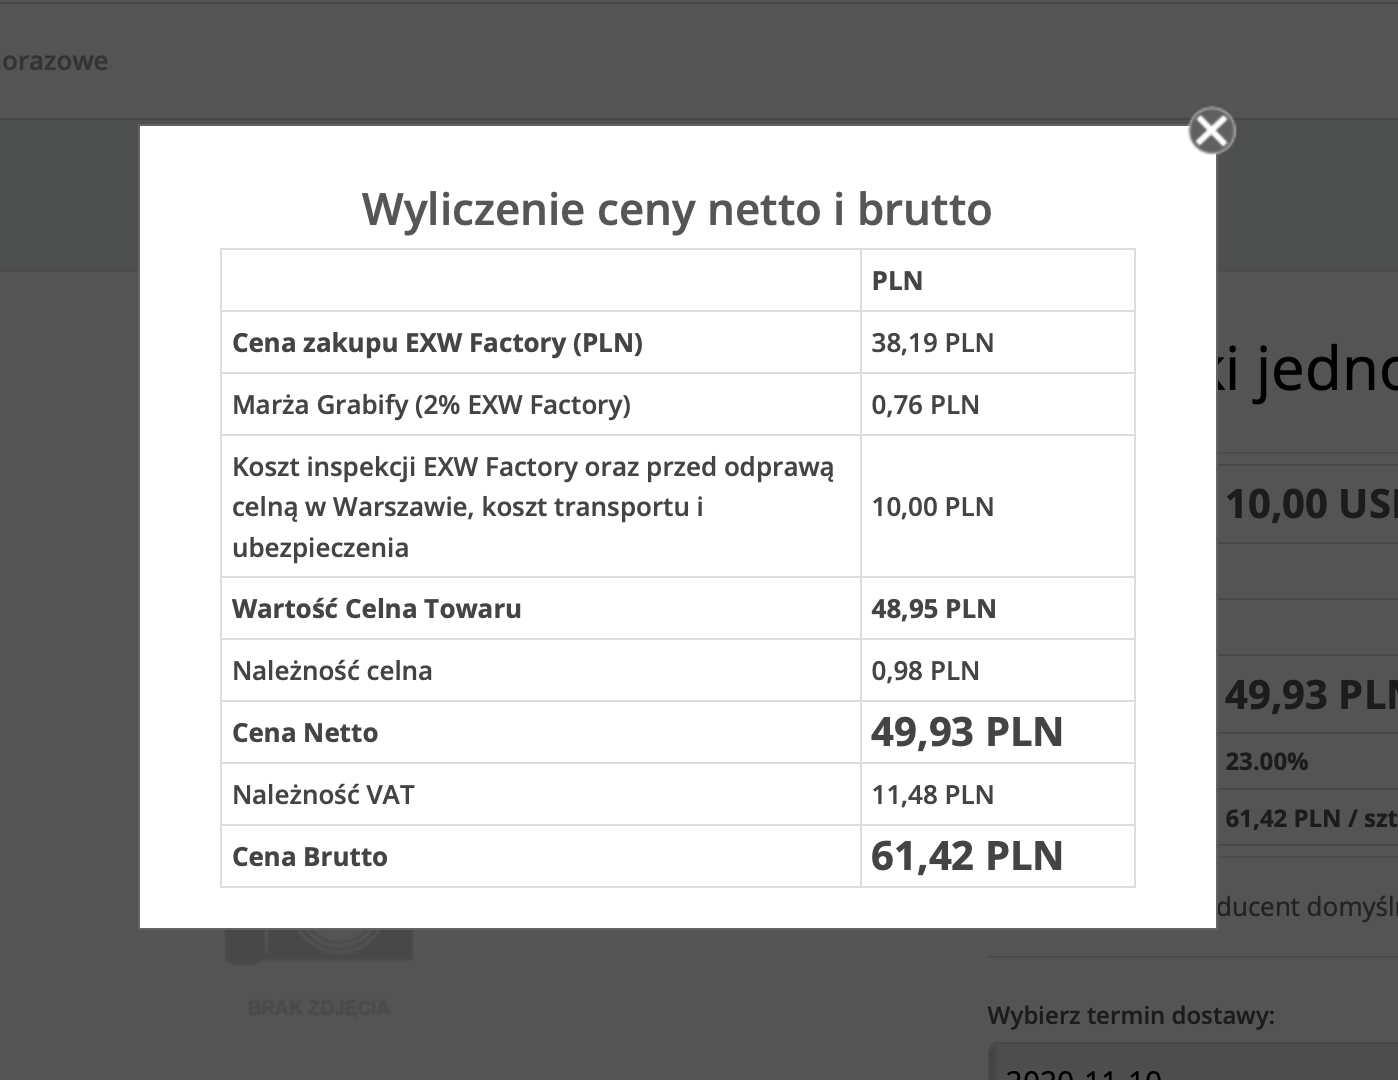Click 'Wartość Celna Towaru' row label
1398x1080 pixels.
pos(376,609)
